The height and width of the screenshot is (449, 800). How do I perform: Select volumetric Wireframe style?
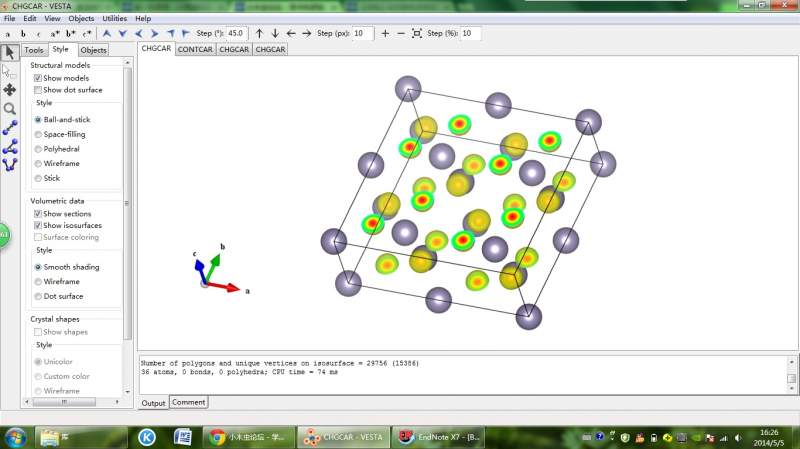[38, 282]
